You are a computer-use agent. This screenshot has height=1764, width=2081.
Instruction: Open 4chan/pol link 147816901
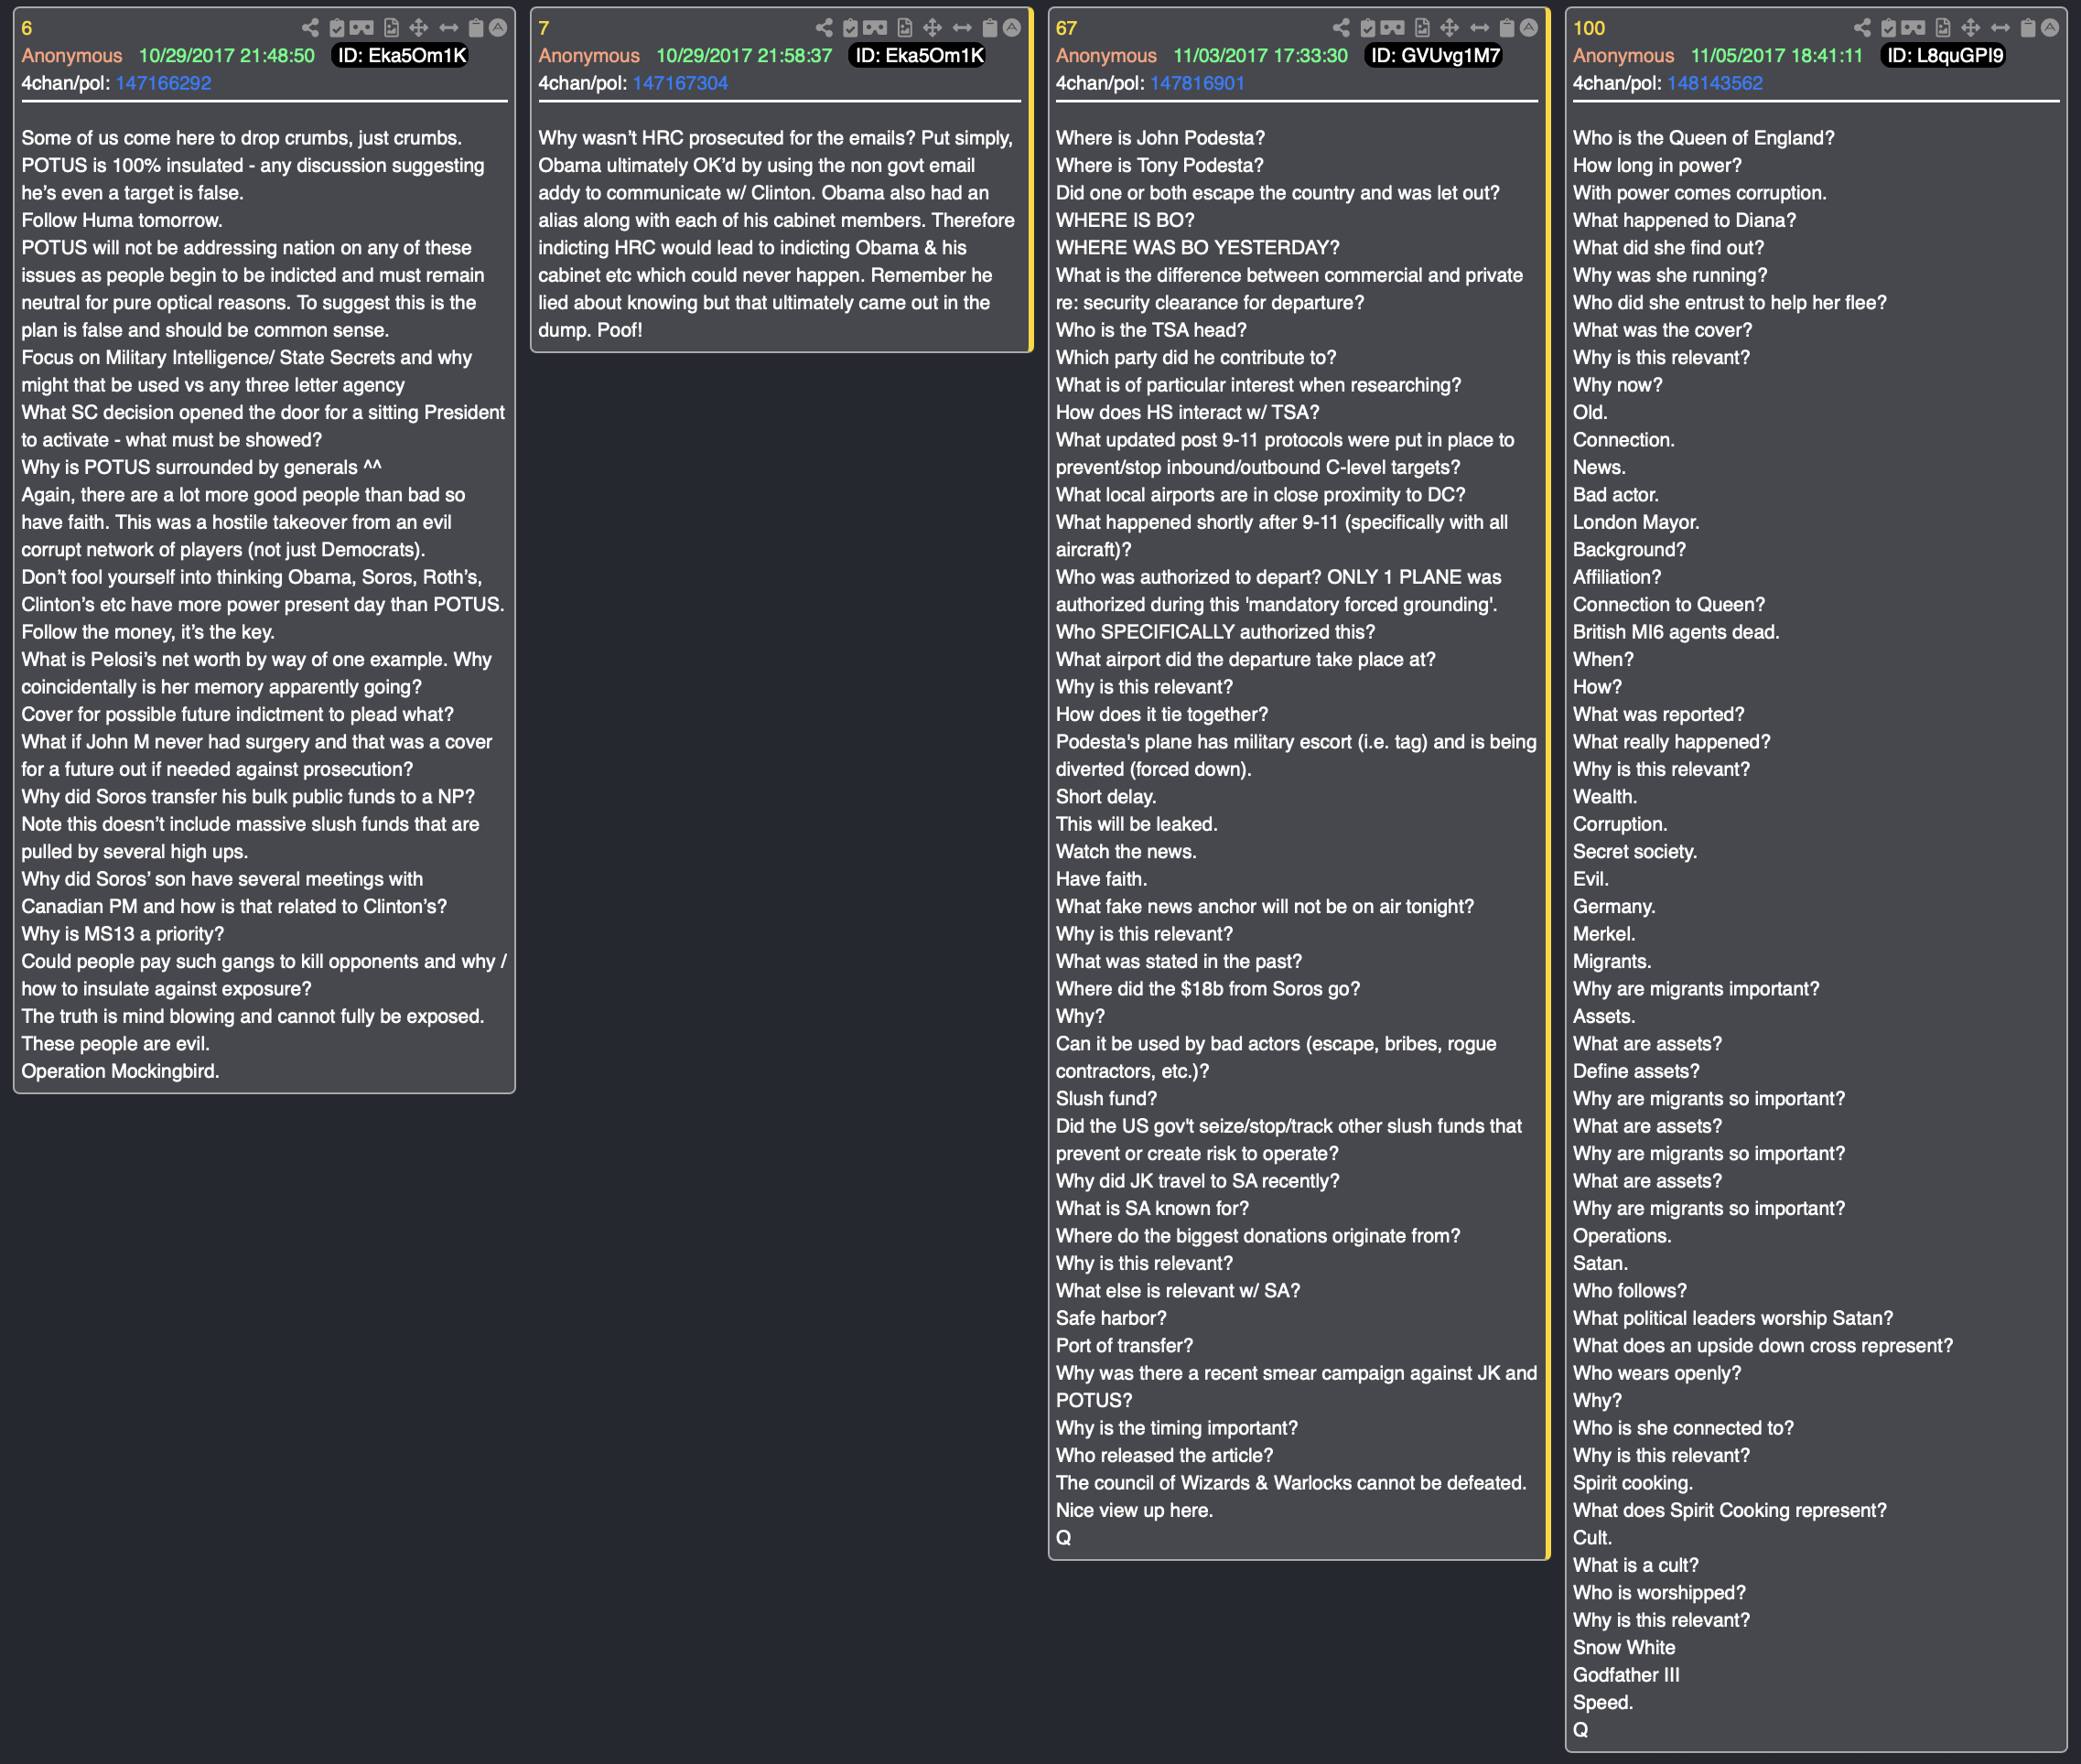coord(1197,83)
